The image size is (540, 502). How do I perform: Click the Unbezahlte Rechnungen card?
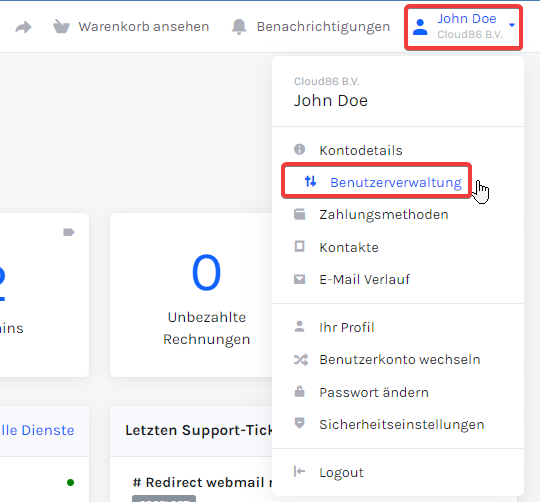click(191, 295)
